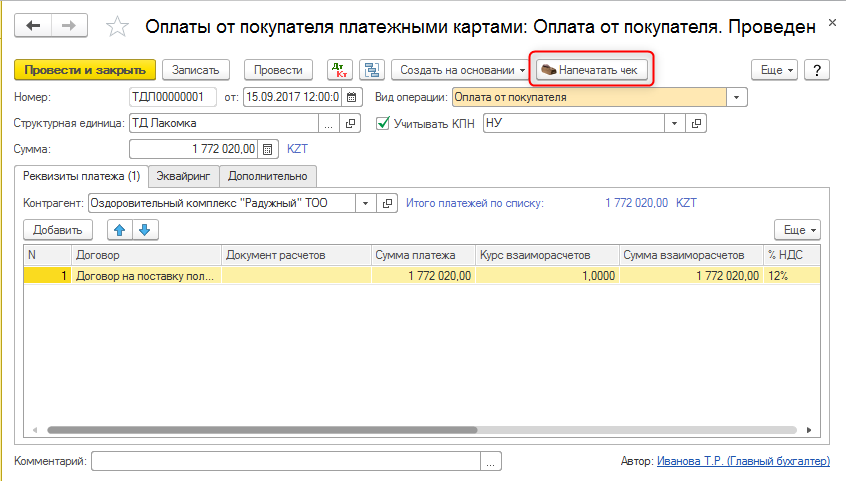Click into the Комментарий input field
The width and height of the screenshot is (846, 481).
(286, 461)
